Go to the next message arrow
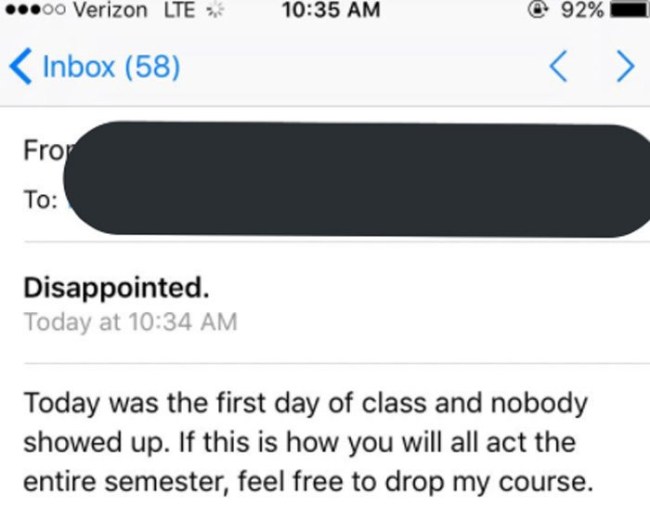Image resolution: width=650 pixels, height=507 pixels. (625, 67)
